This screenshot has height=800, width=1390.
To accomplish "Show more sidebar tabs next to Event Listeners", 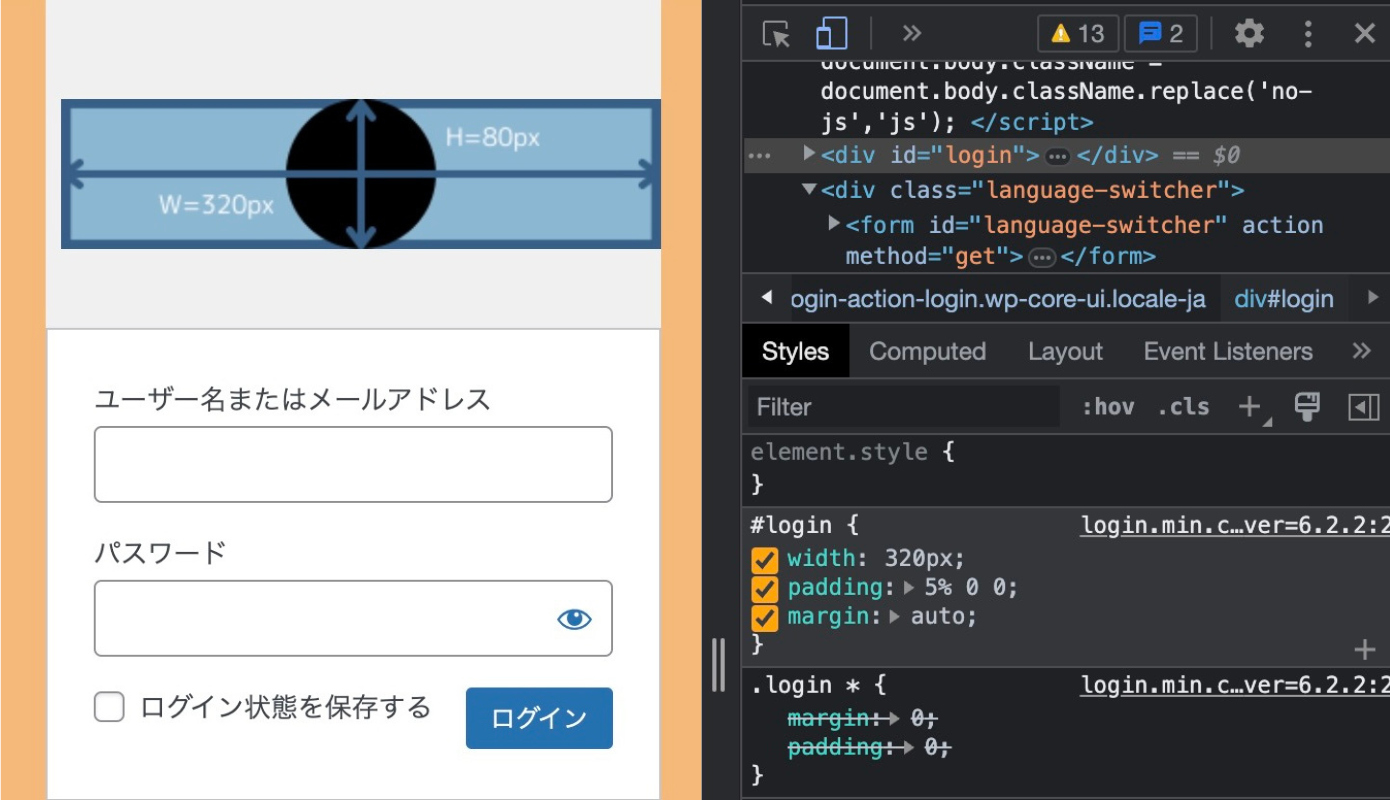I will (x=1361, y=351).
